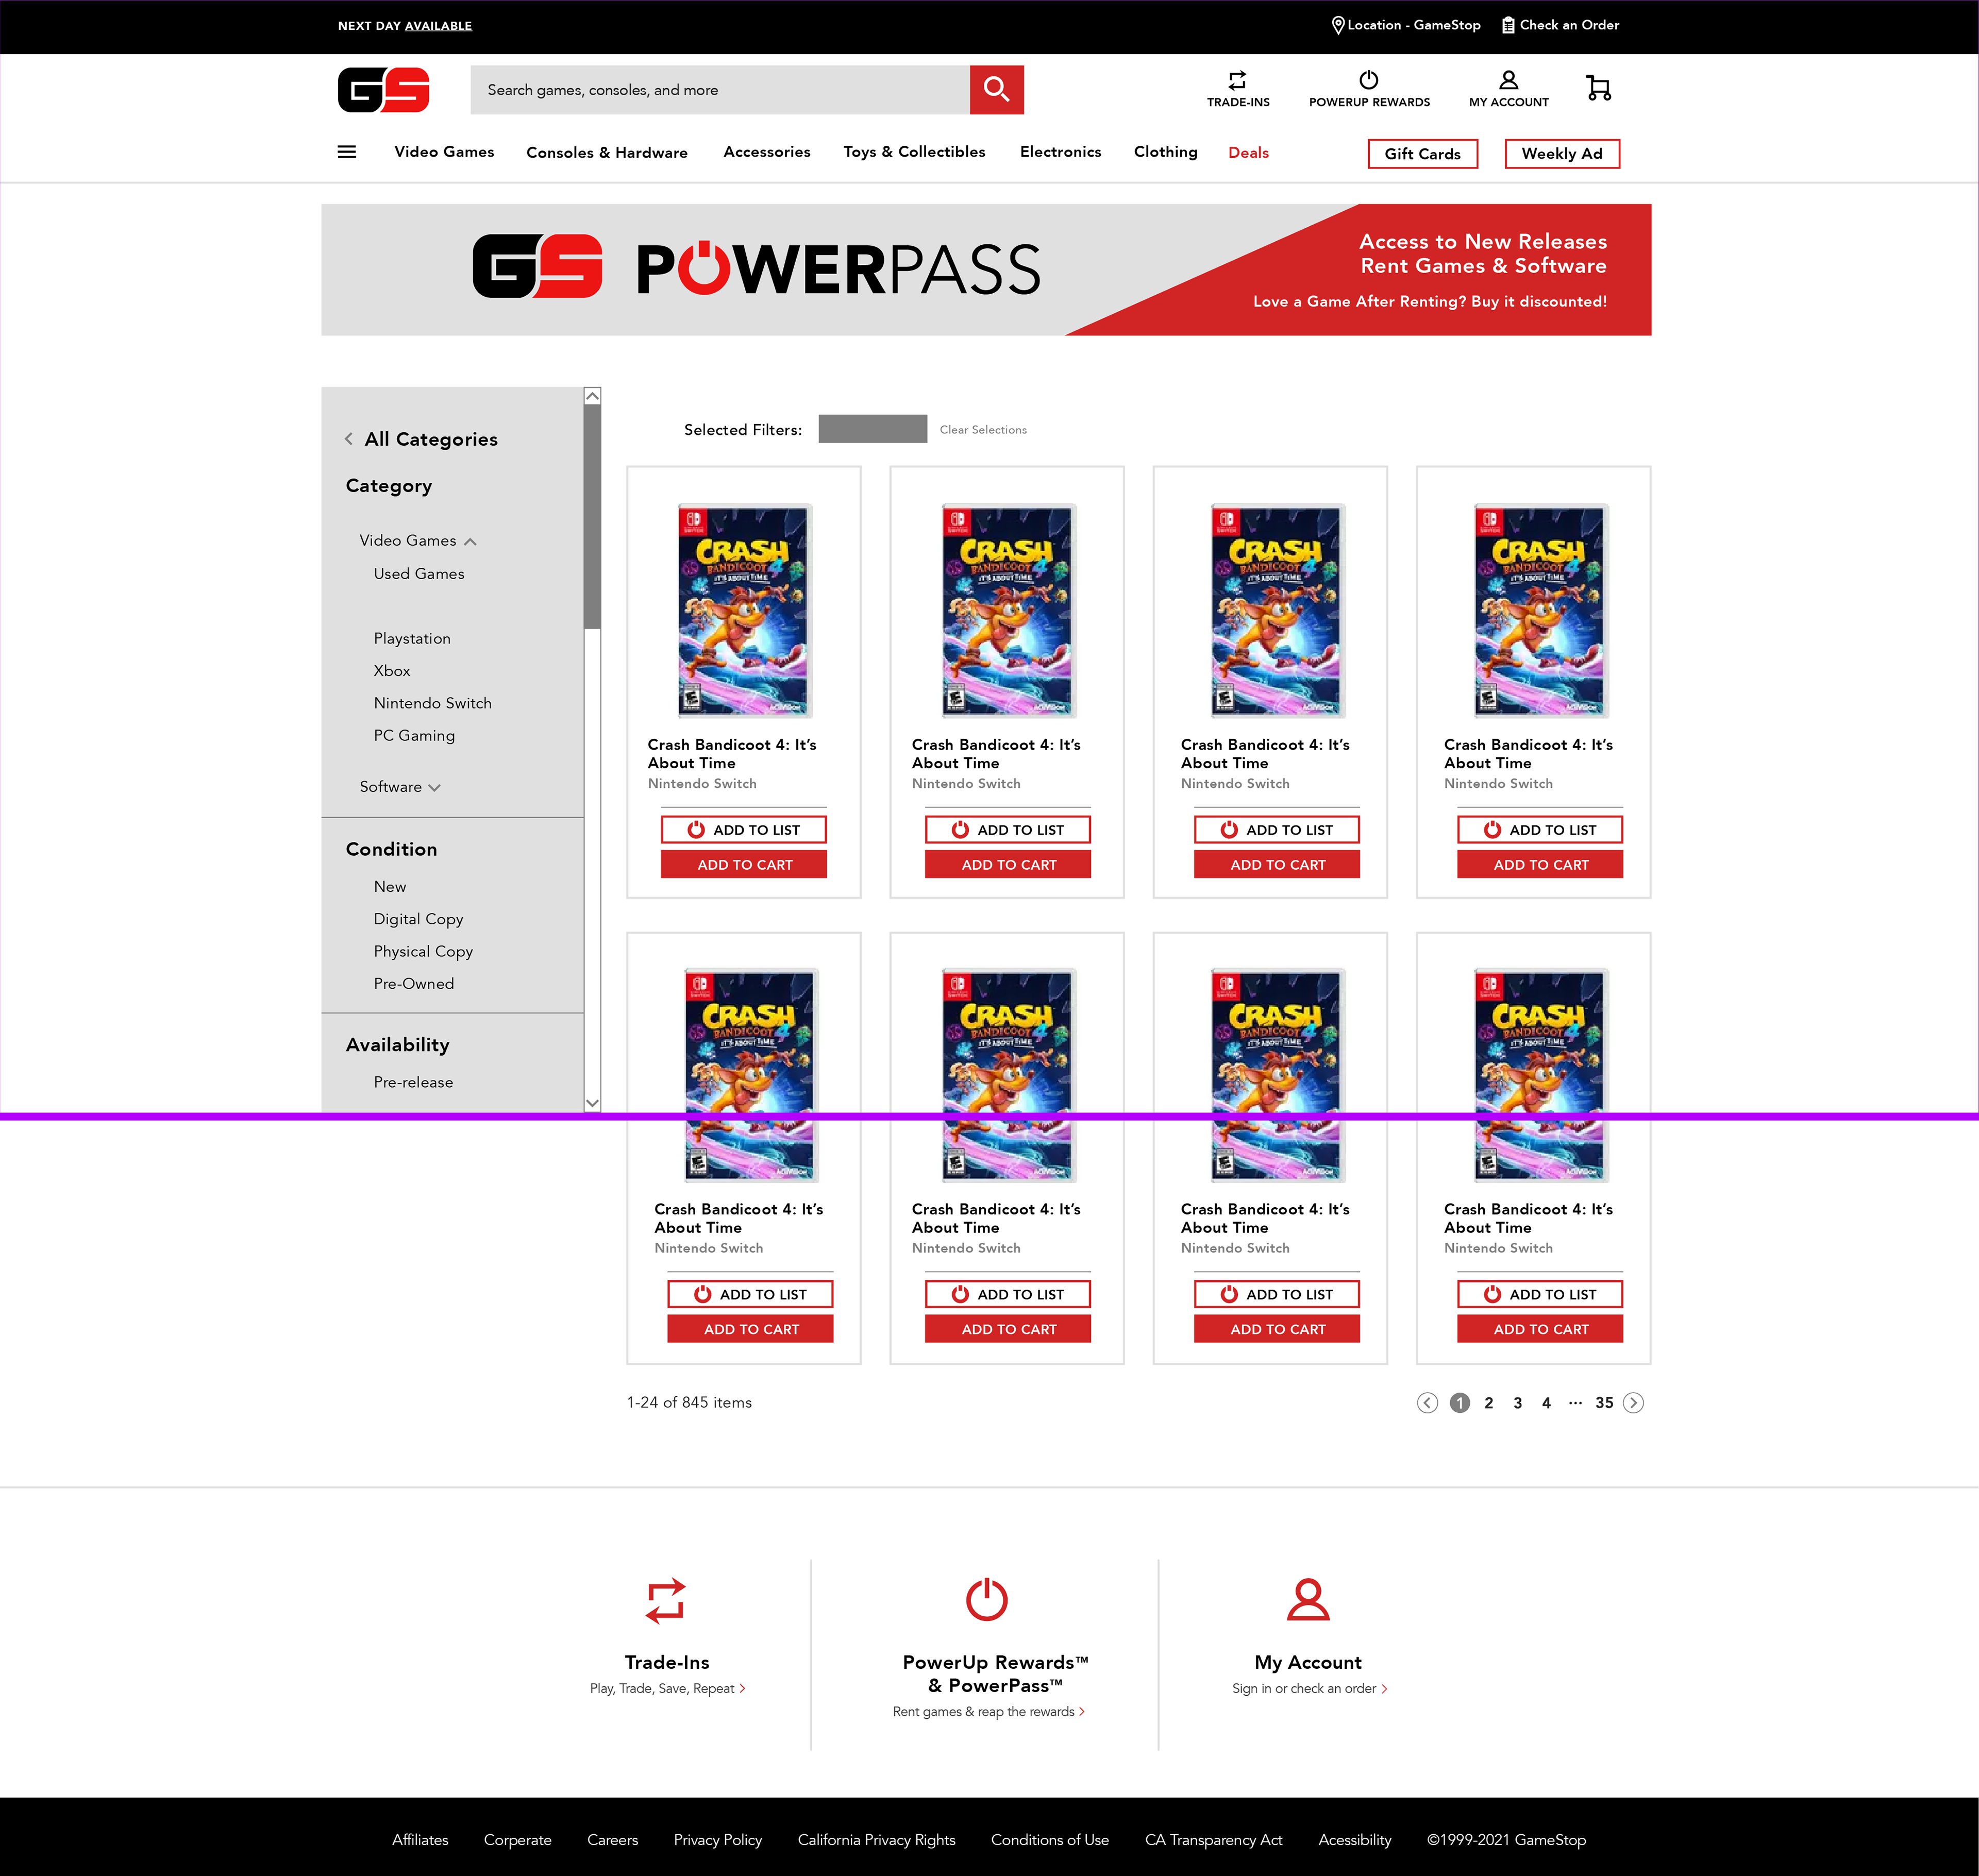Open NEXT DAY AVAILABLE link in top bar
This screenshot has width=1979, height=1876.
point(405,26)
